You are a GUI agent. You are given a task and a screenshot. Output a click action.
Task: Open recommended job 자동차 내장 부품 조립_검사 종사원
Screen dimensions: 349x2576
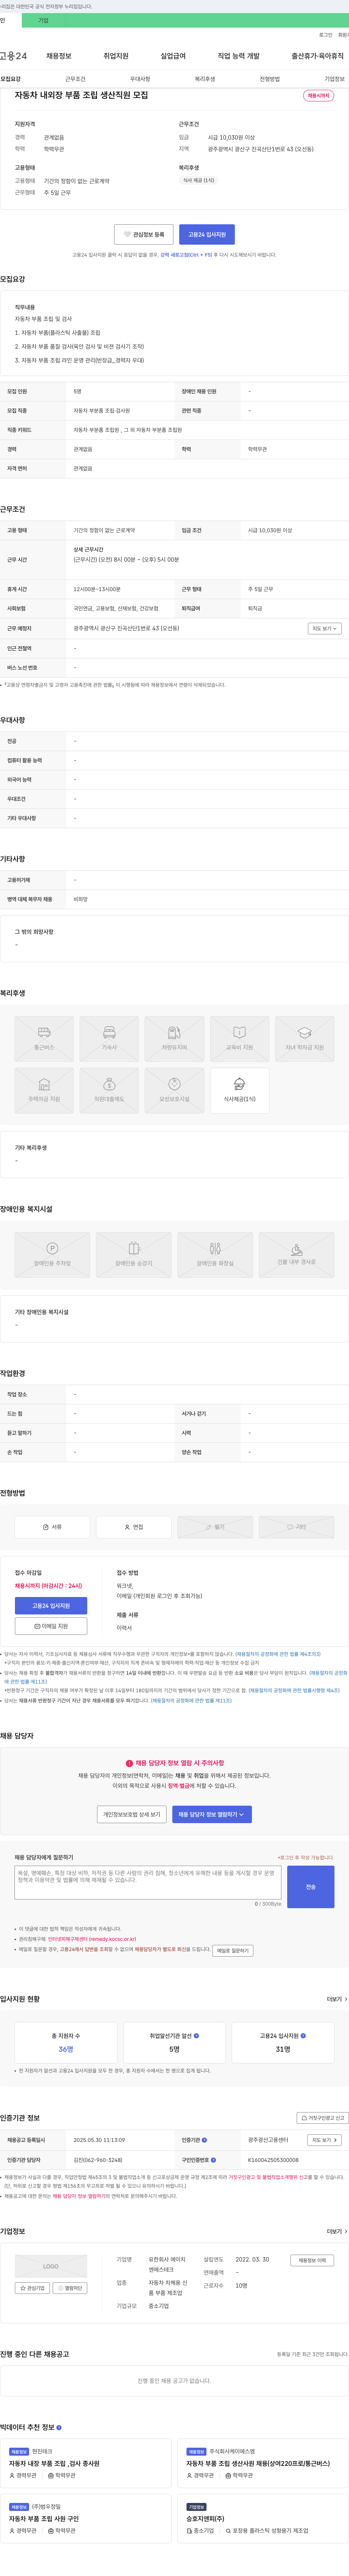point(54,2463)
